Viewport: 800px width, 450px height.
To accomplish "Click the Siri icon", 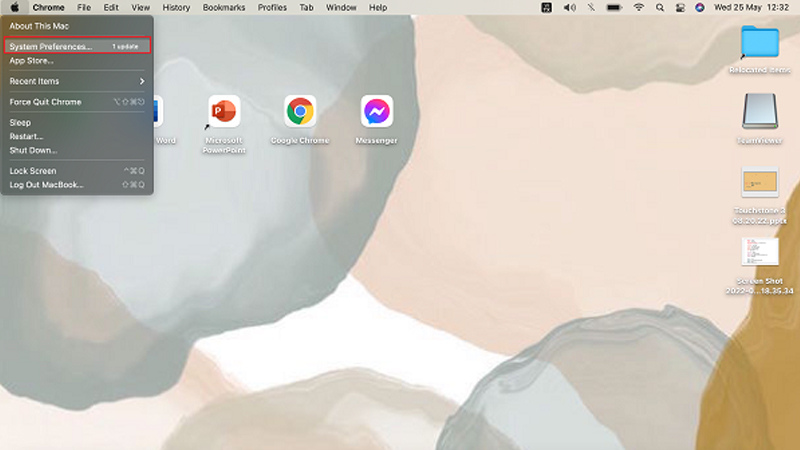I will coord(699,8).
